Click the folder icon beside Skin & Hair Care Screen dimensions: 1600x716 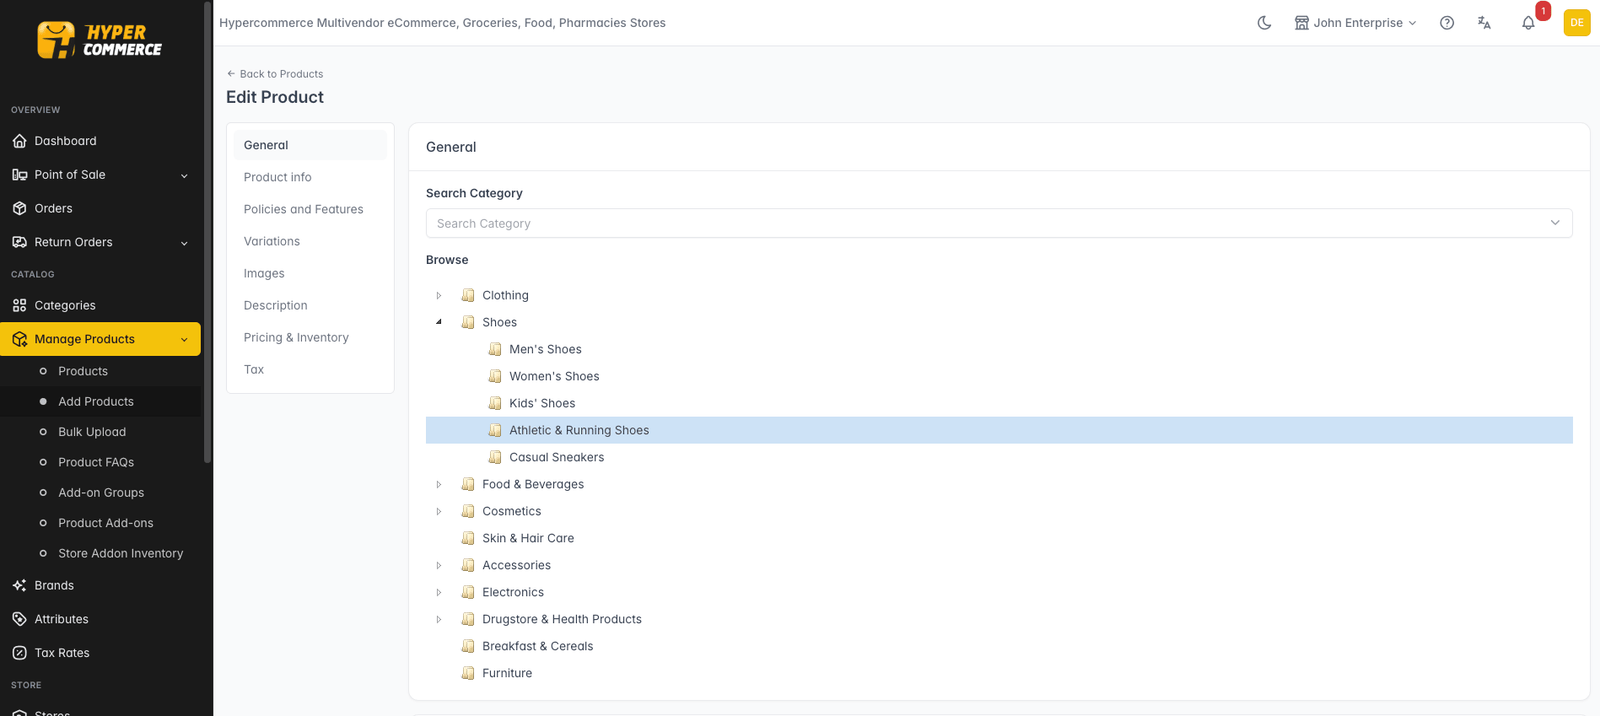tap(468, 538)
